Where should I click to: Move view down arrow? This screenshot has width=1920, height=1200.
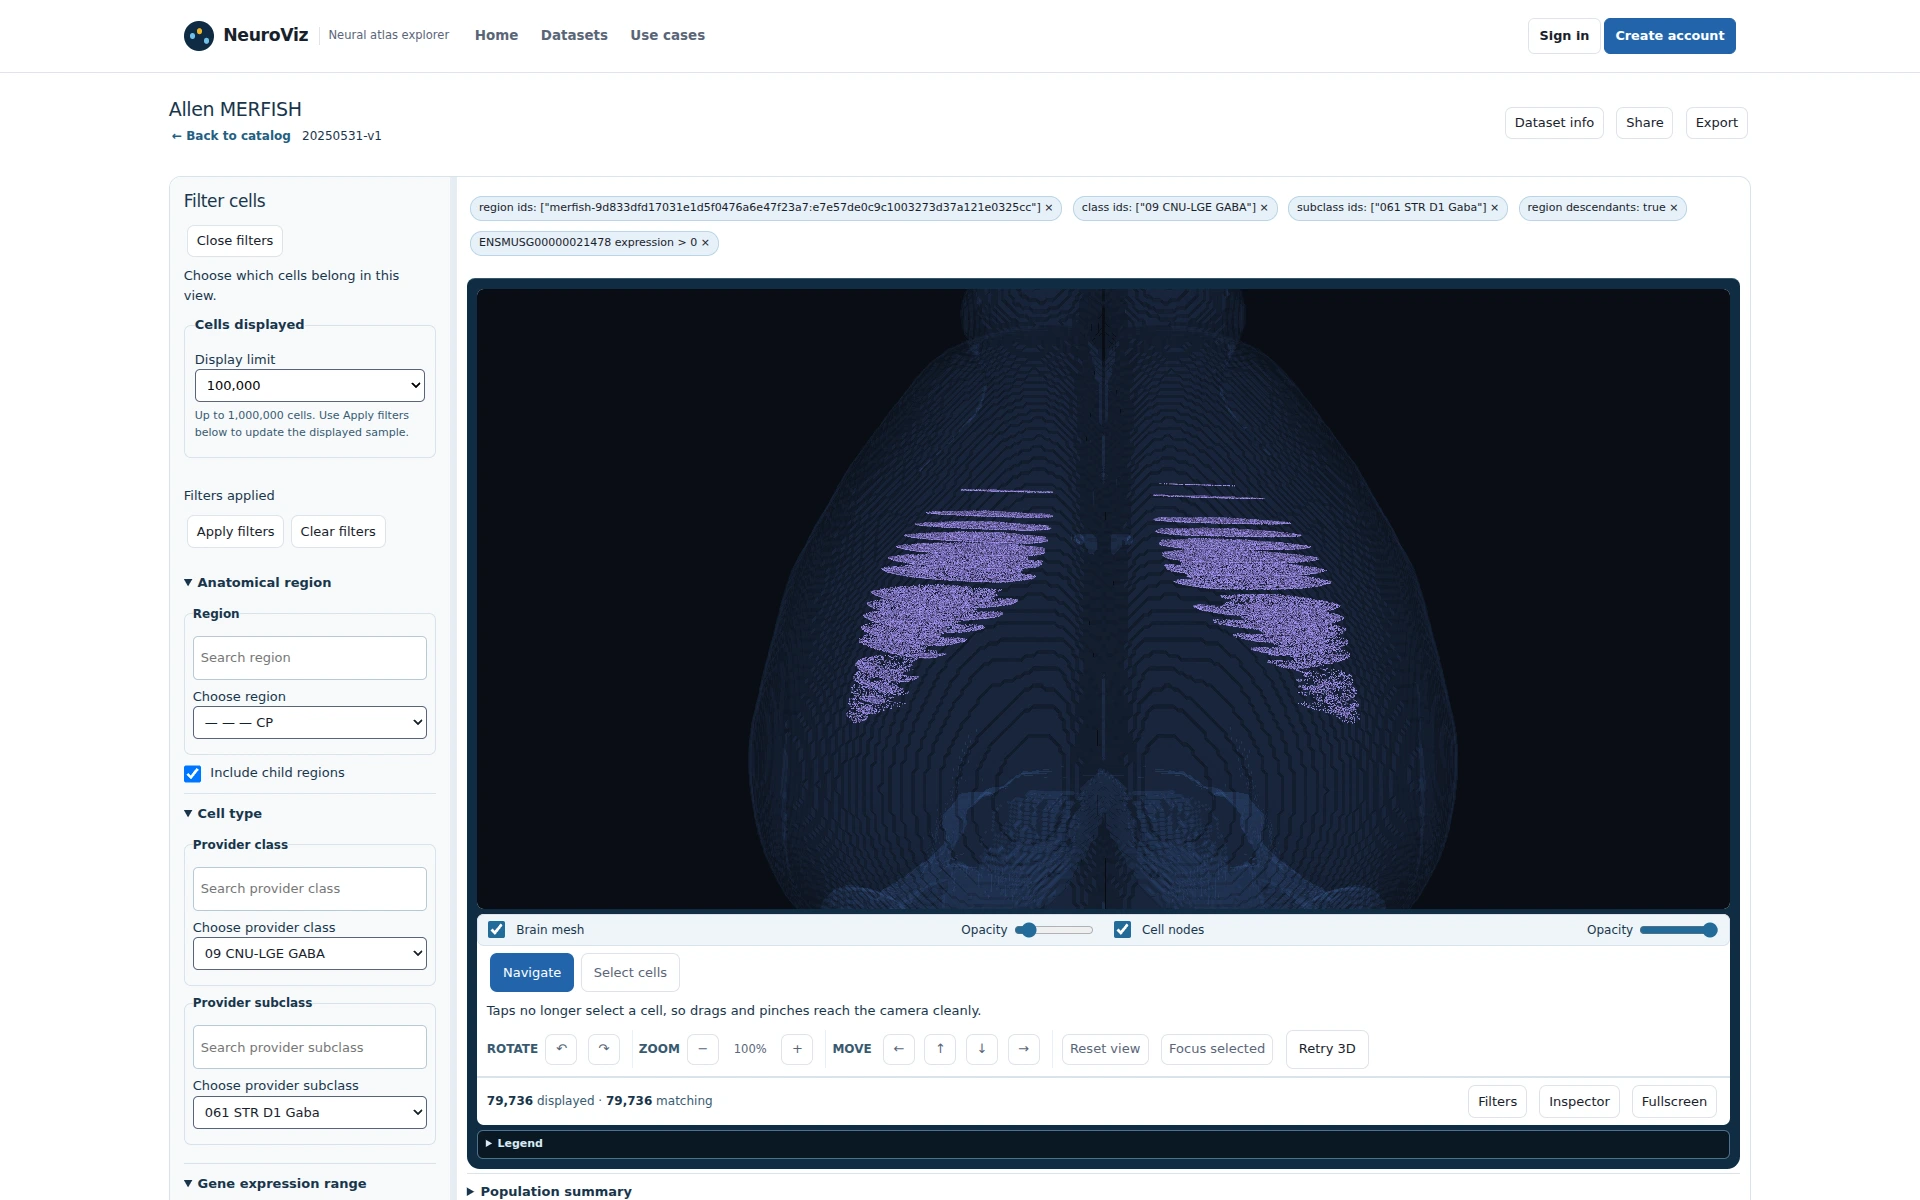(982, 1049)
